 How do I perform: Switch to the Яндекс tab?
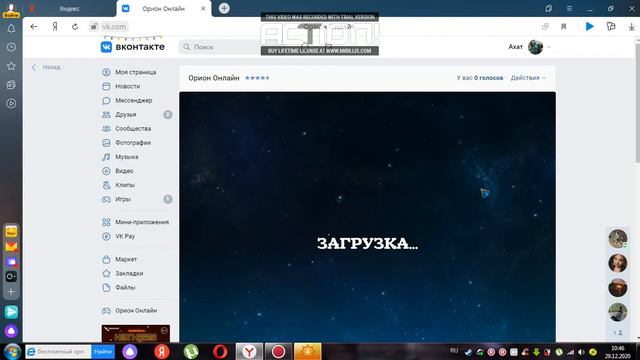click(69, 9)
